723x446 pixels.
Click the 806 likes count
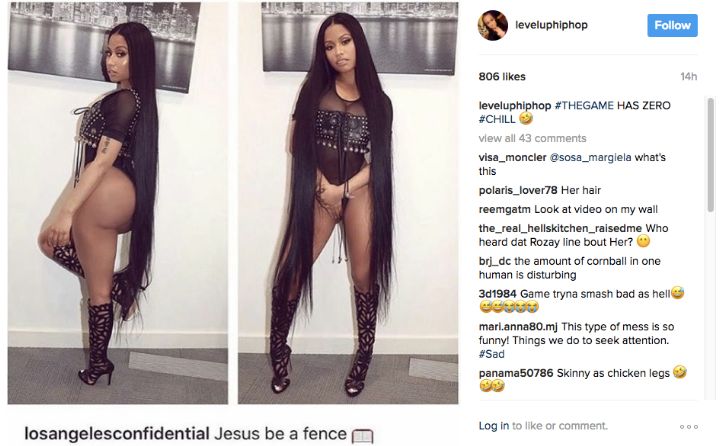(502, 77)
